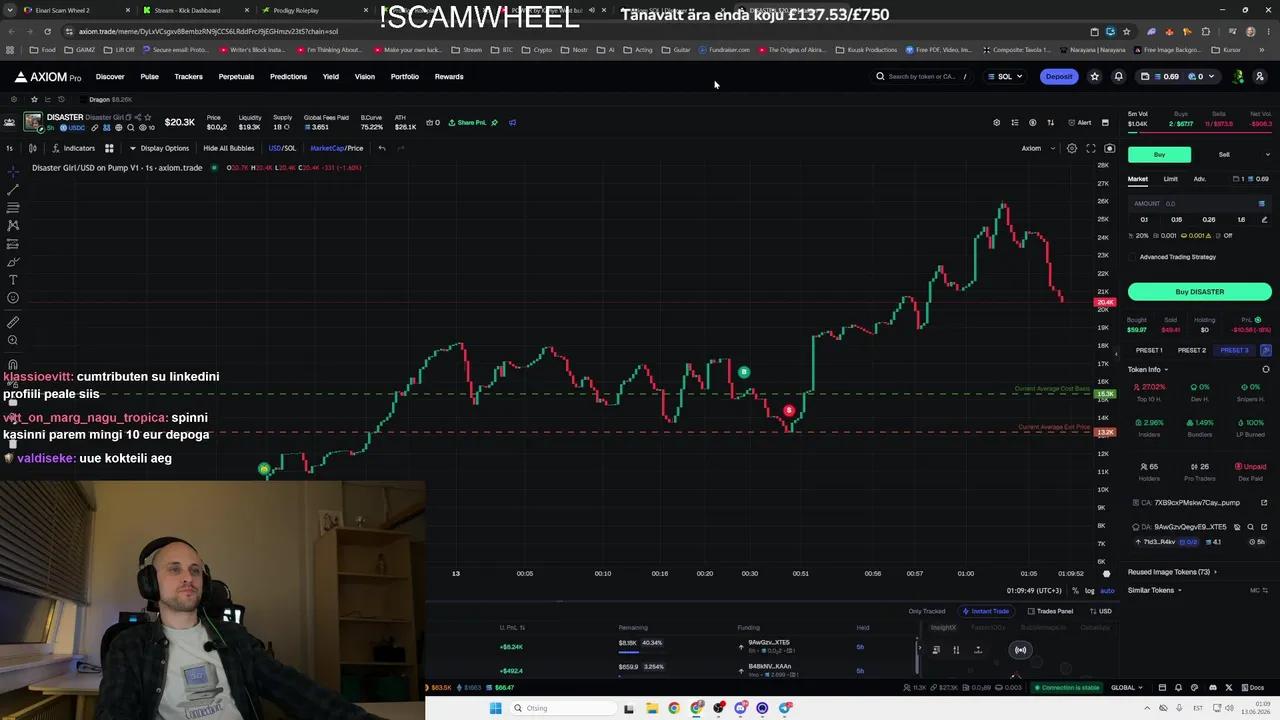Select the trend line drawing tool
This screenshot has height=720, width=1280.
13,189
